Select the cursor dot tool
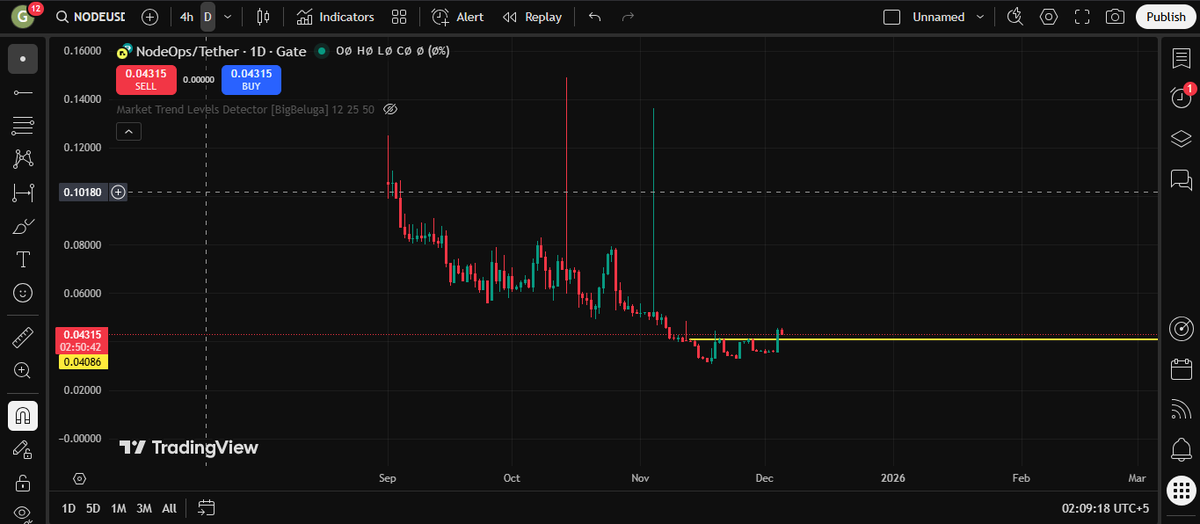The image size is (1200, 524). pos(23,59)
